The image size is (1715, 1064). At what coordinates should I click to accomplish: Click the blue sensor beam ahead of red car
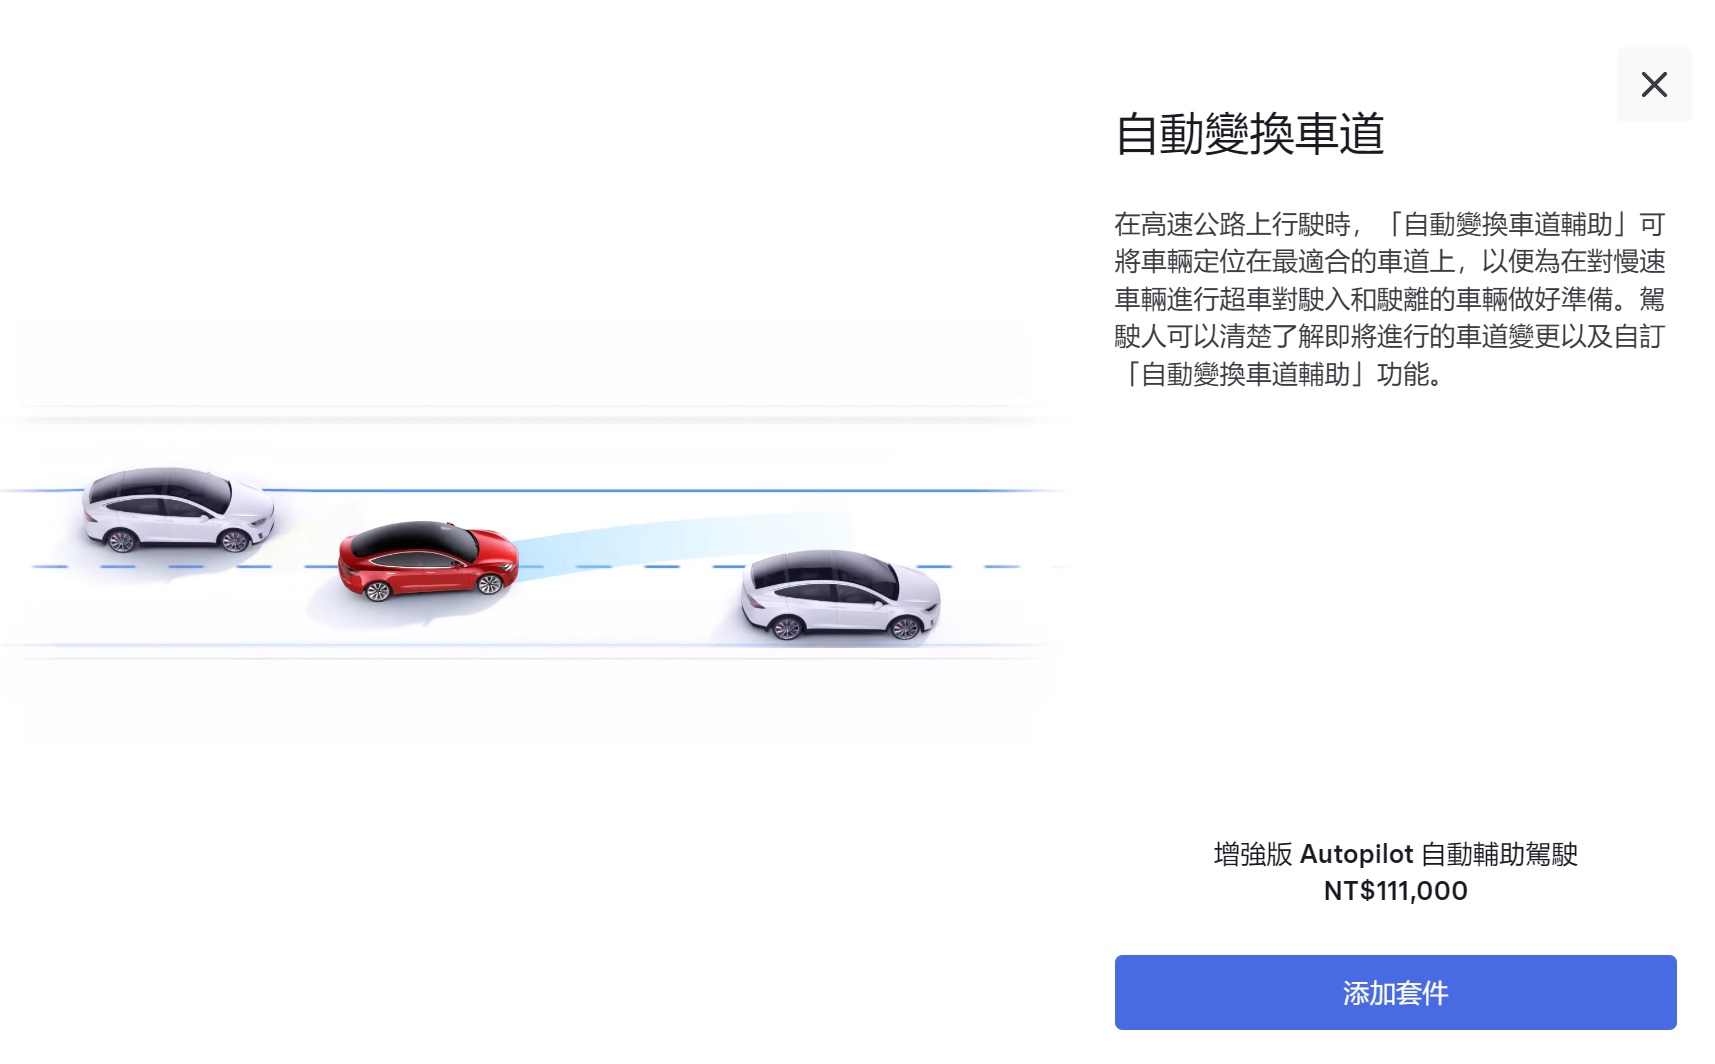pyautogui.click(x=680, y=540)
